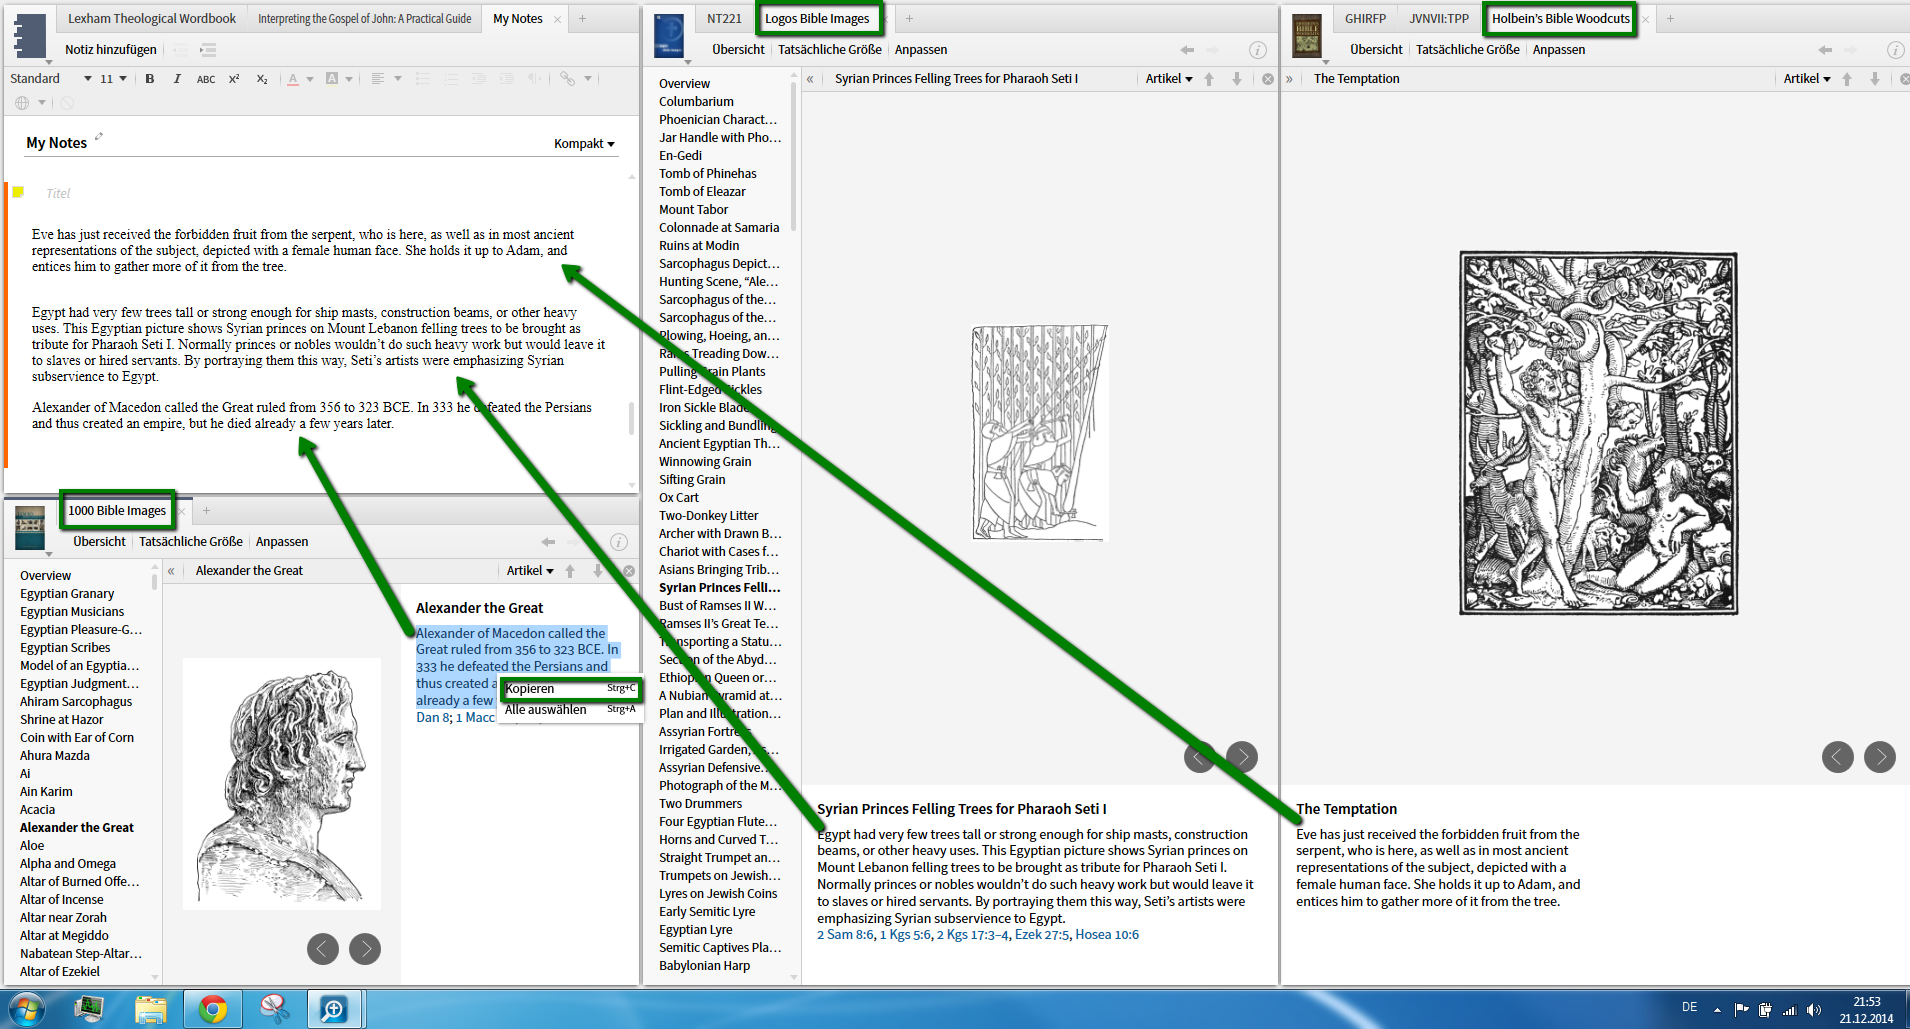The width and height of the screenshot is (1910, 1029).
Task: Show info for 1000 Bible Images panel
Action: [619, 542]
